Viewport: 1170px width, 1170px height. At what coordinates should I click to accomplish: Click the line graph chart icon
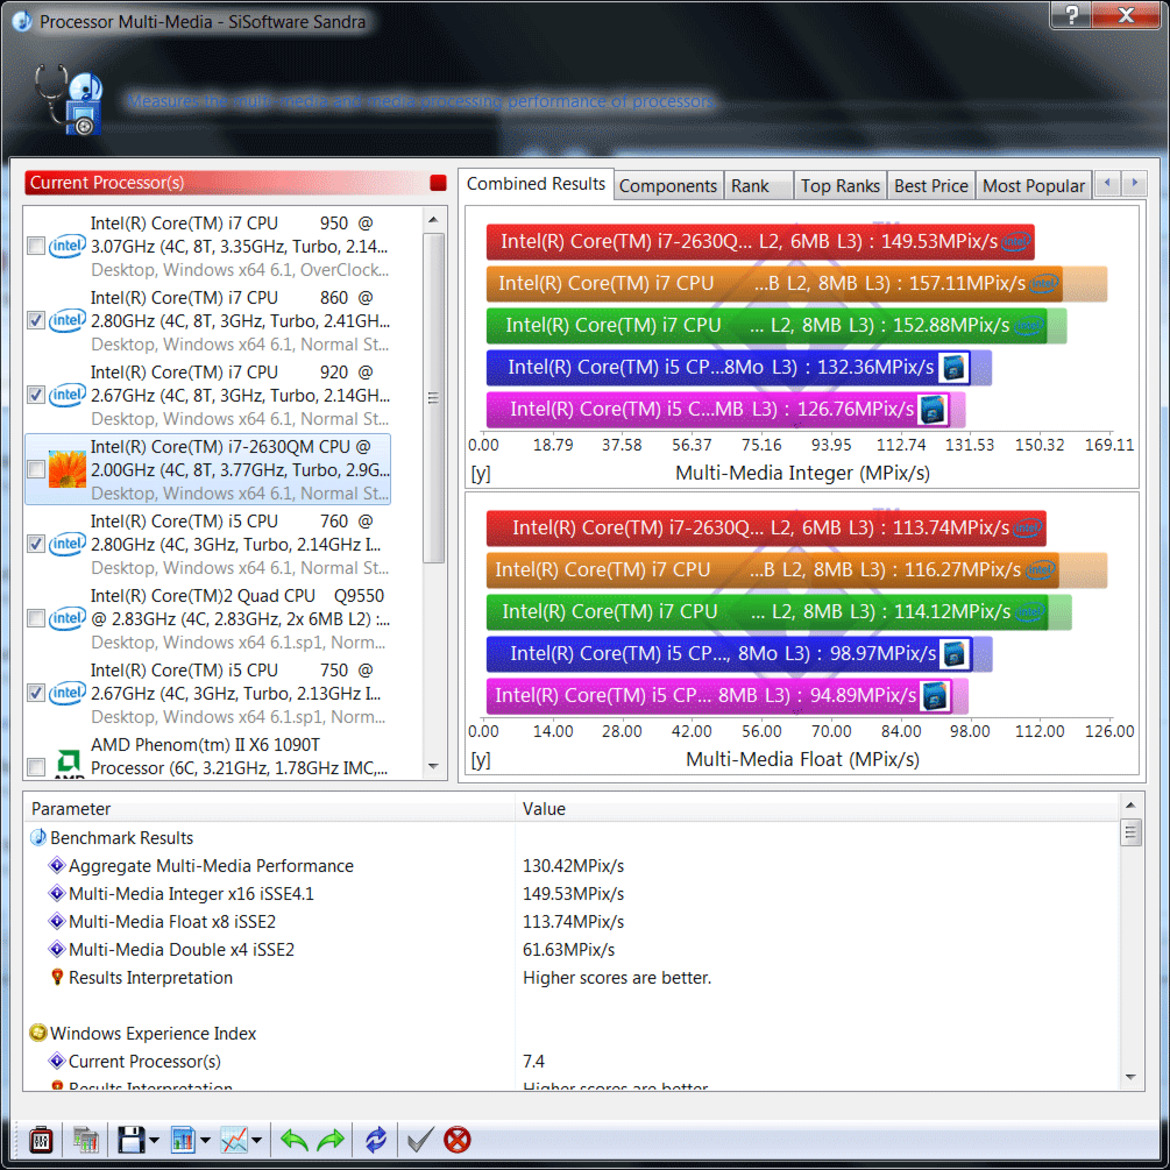(x=234, y=1139)
